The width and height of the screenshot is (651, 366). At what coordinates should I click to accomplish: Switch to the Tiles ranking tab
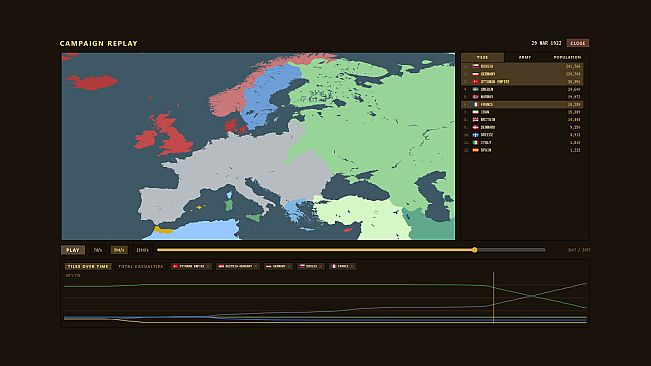(482, 57)
